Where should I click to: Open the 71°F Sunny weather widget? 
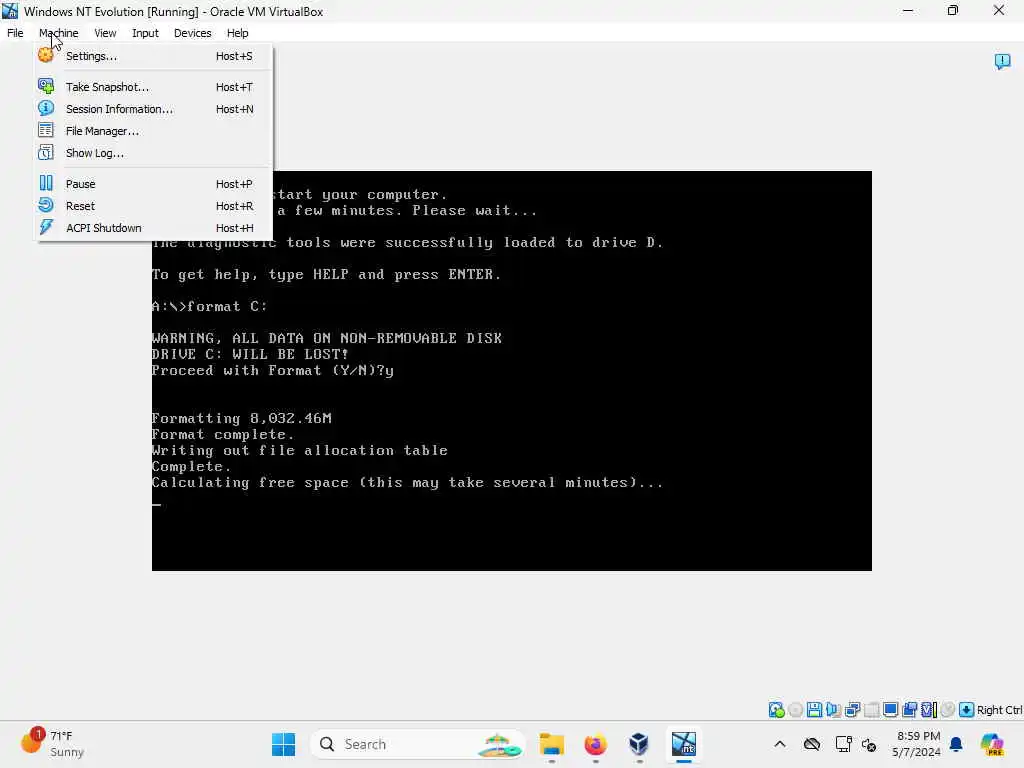click(54, 744)
